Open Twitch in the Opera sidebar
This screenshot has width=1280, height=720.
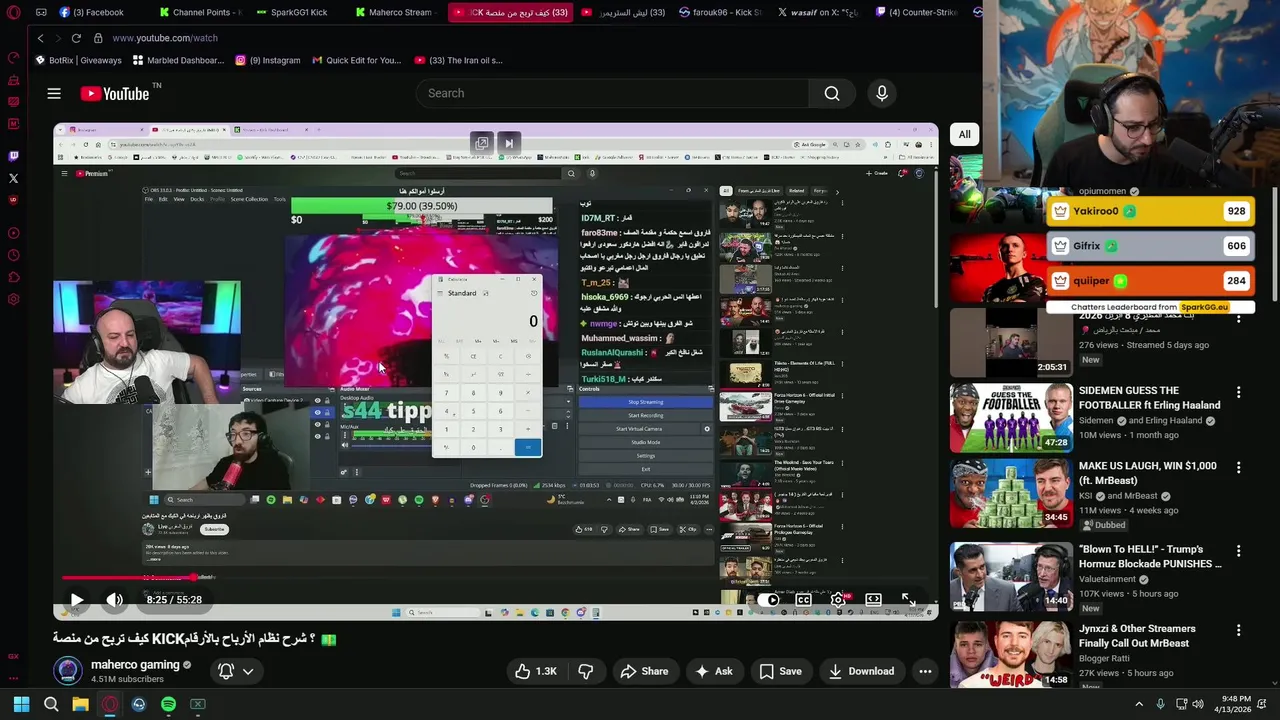click(x=13, y=156)
